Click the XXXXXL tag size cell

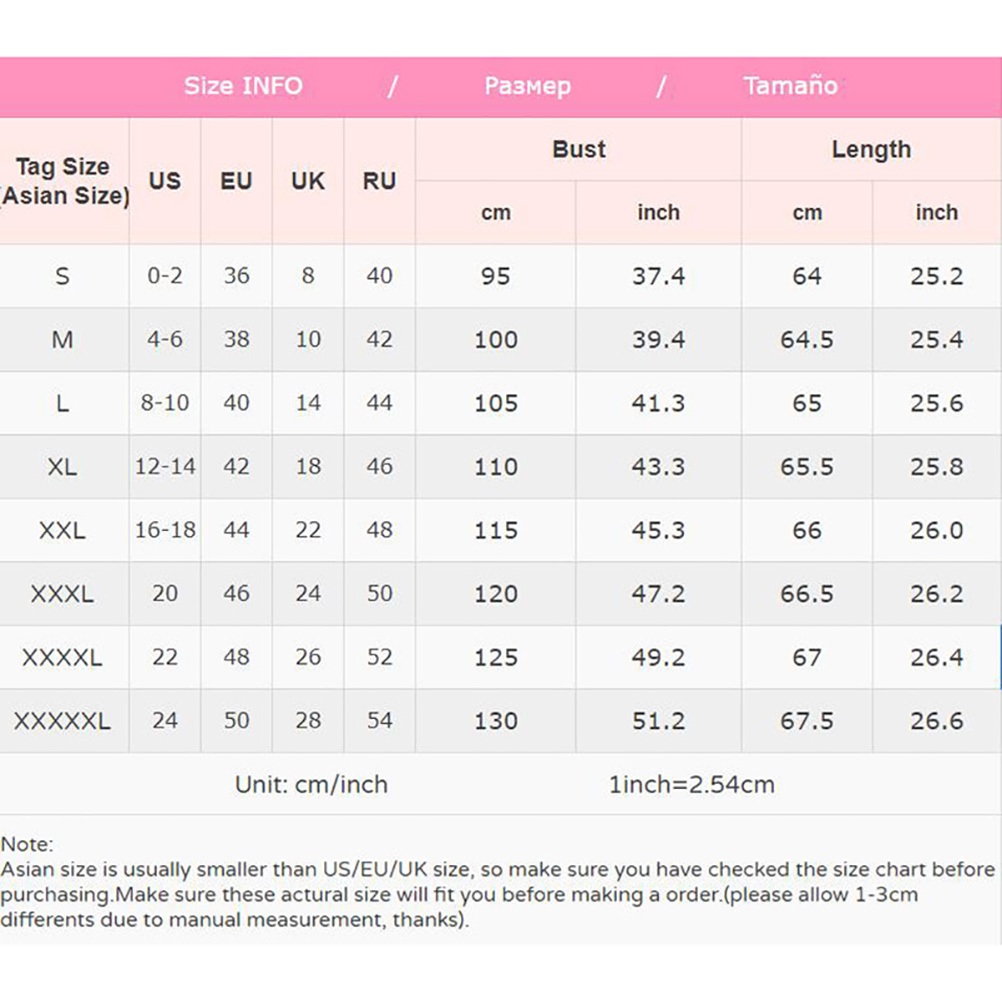click(62, 721)
